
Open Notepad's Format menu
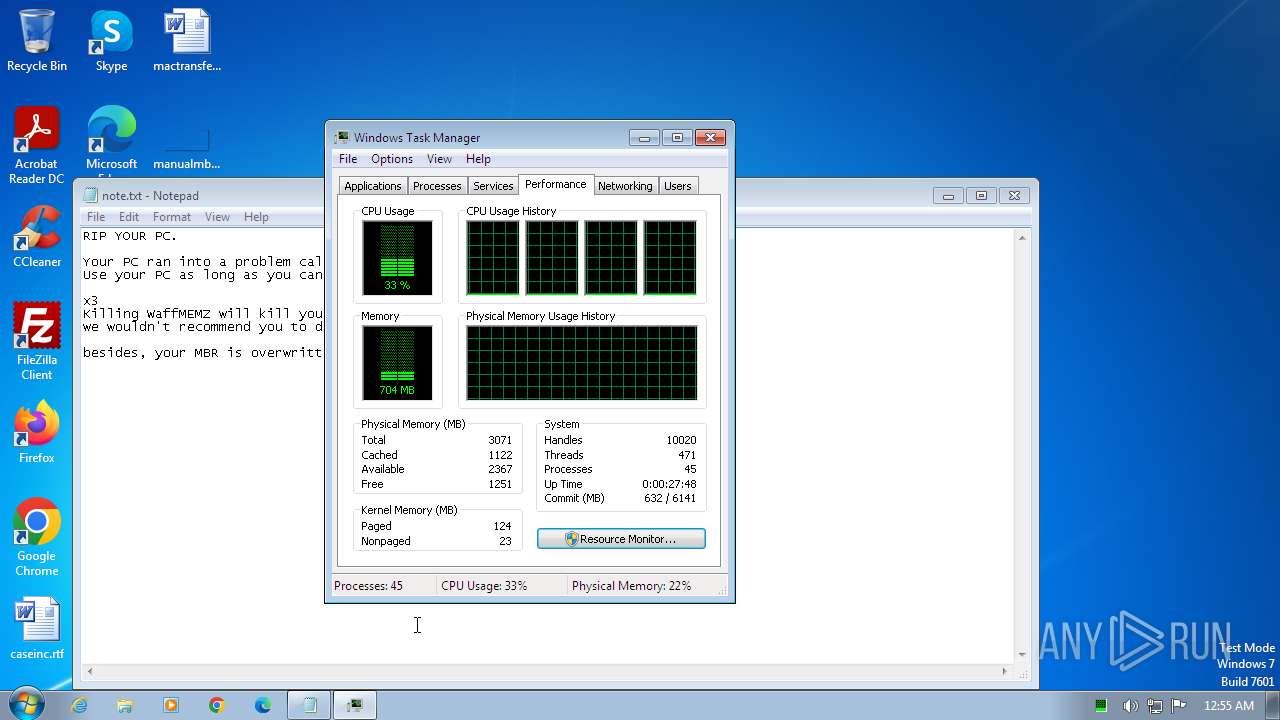pyautogui.click(x=172, y=217)
